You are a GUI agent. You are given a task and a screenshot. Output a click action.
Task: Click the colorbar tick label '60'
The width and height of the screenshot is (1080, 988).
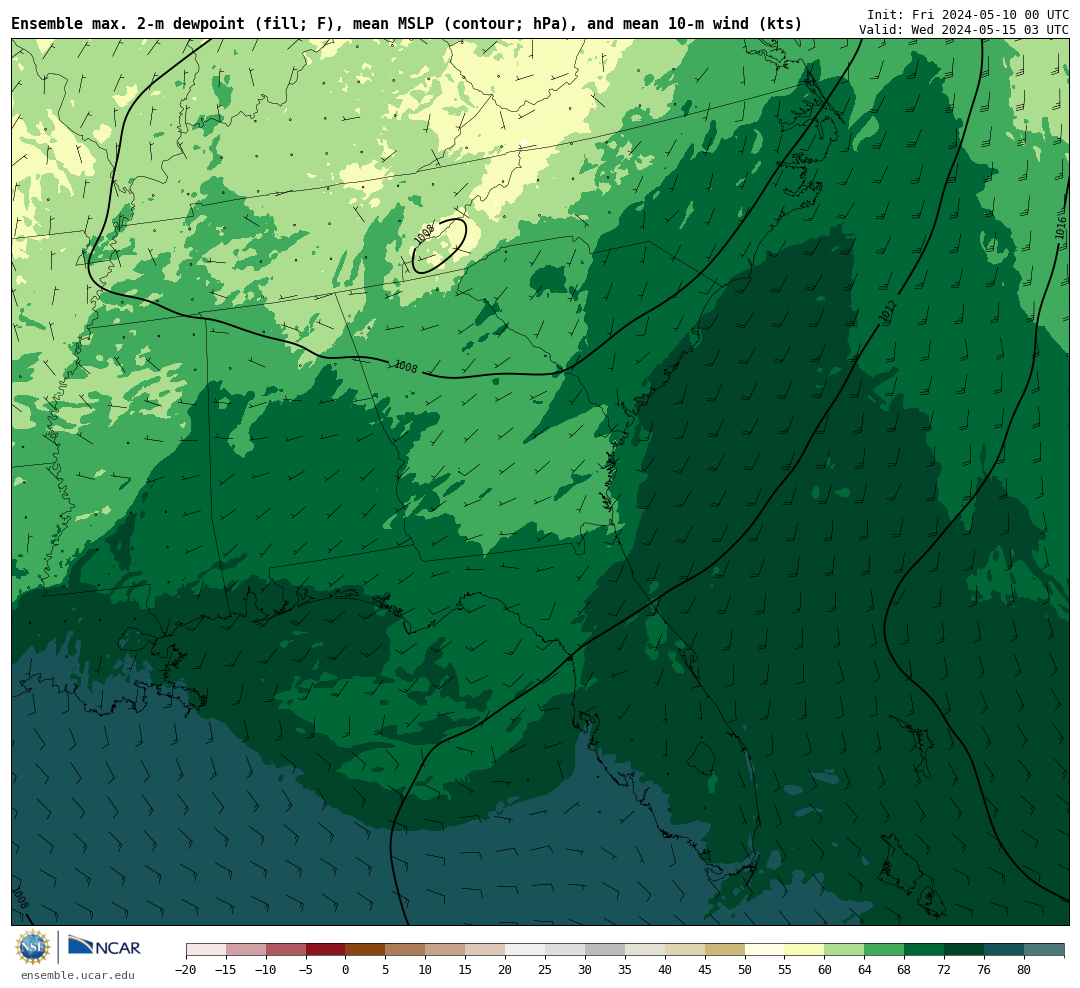[x=824, y=969]
